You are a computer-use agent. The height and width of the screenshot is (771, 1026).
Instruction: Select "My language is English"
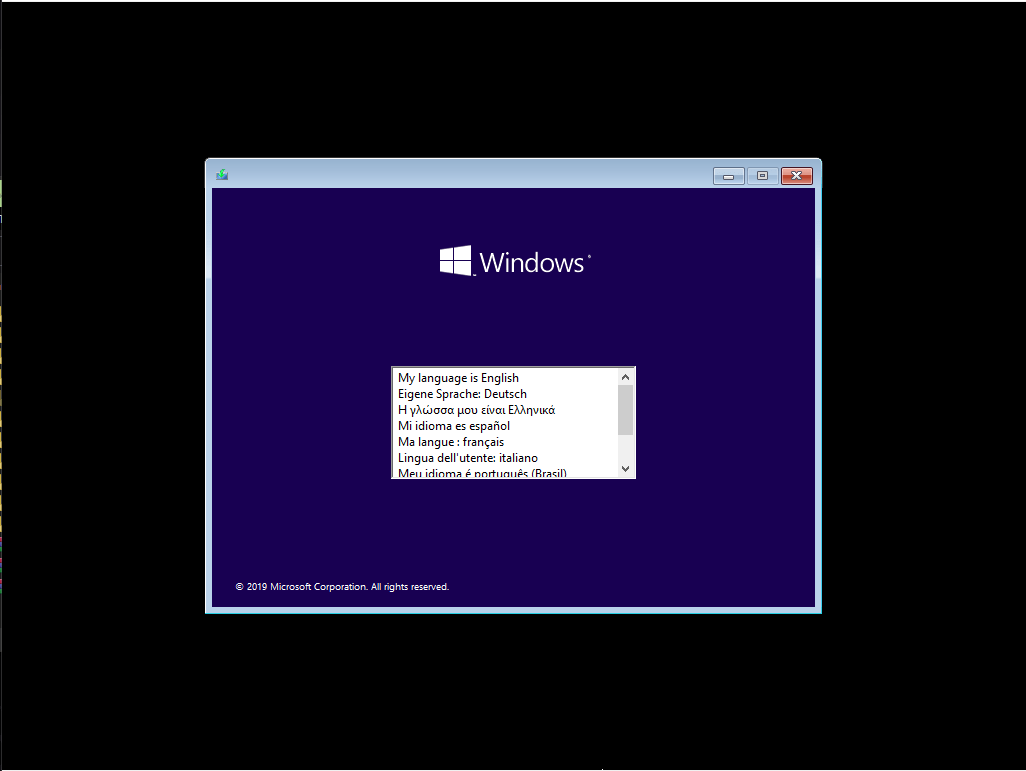[x=505, y=378]
